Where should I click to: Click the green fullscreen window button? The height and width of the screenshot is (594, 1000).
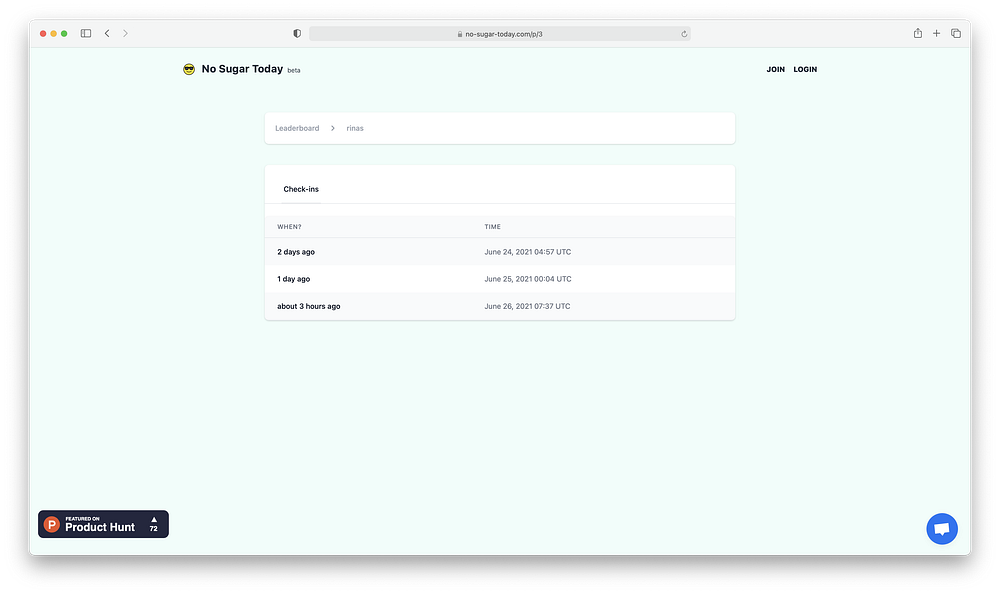pyautogui.click(x=64, y=34)
